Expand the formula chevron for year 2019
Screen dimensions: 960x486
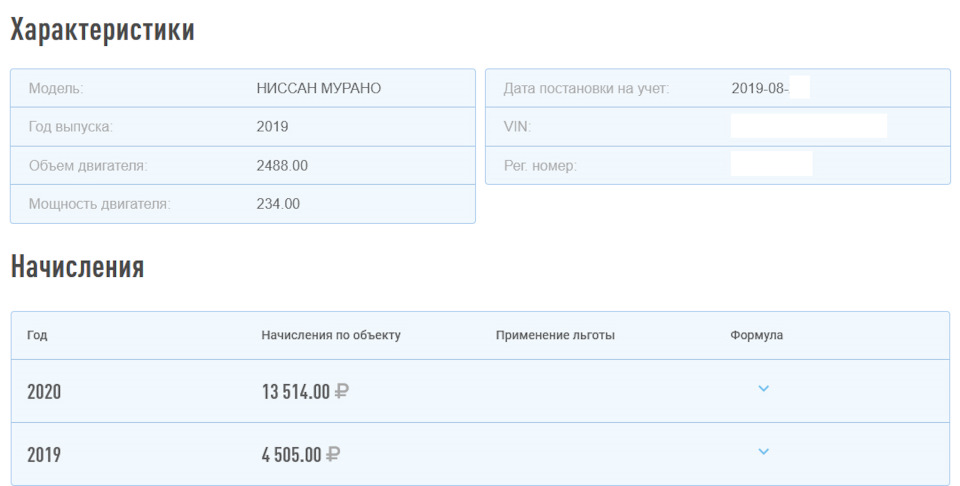coord(763,452)
